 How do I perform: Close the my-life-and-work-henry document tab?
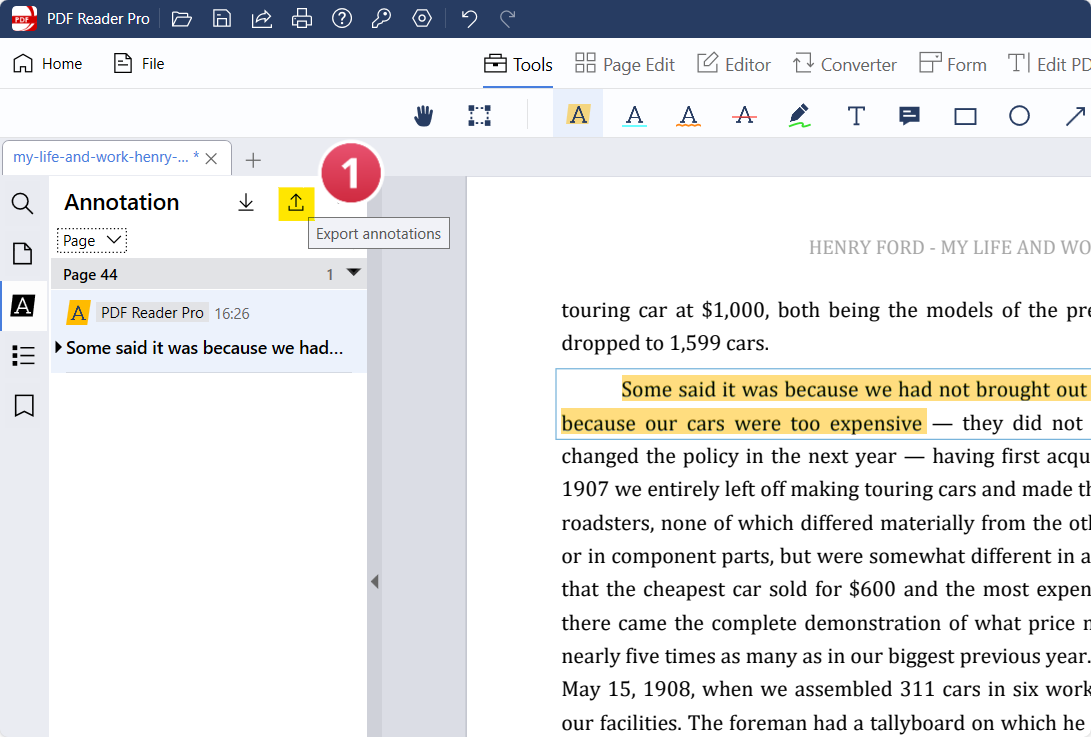coord(212,159)
